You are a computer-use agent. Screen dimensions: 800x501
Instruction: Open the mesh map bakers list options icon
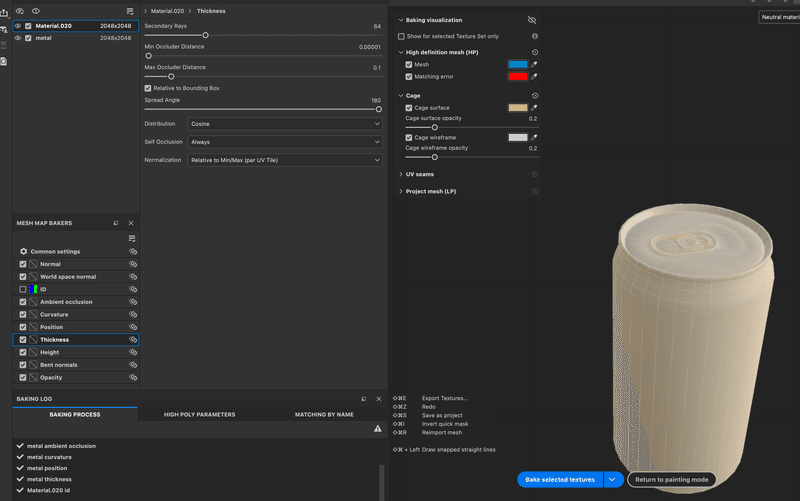pos(132,238)
